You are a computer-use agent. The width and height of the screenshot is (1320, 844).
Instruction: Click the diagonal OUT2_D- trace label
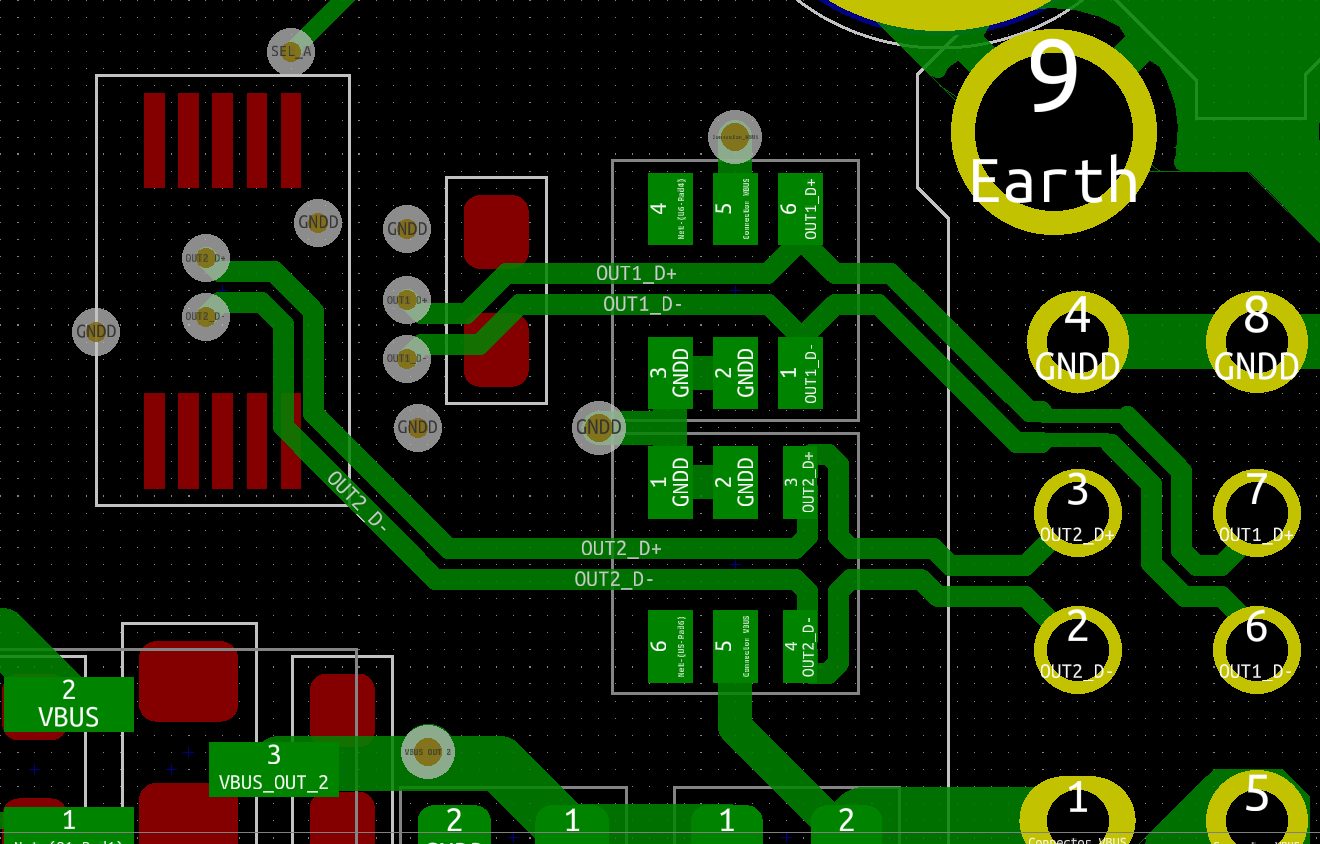(357, 500)
